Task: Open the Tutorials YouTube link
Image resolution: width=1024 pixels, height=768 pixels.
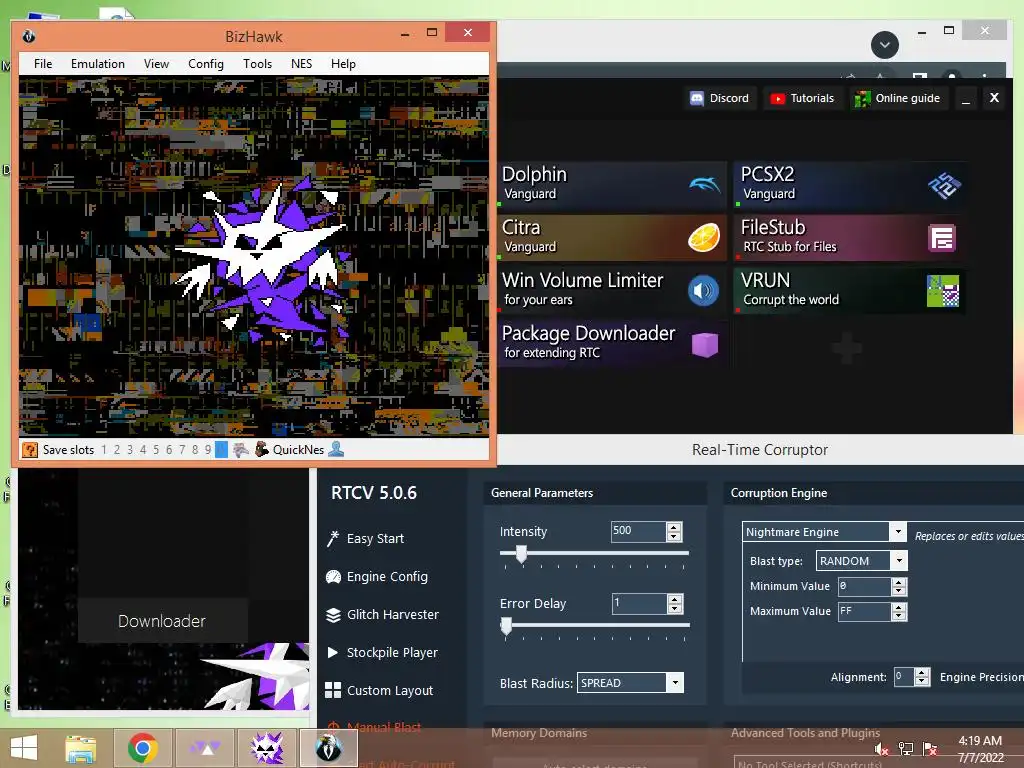Action: coord(803,98)
